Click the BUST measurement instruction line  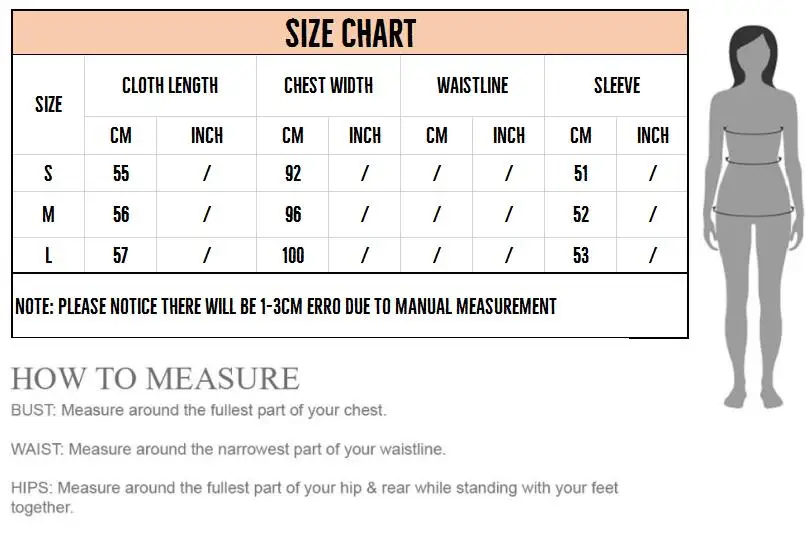198,410
